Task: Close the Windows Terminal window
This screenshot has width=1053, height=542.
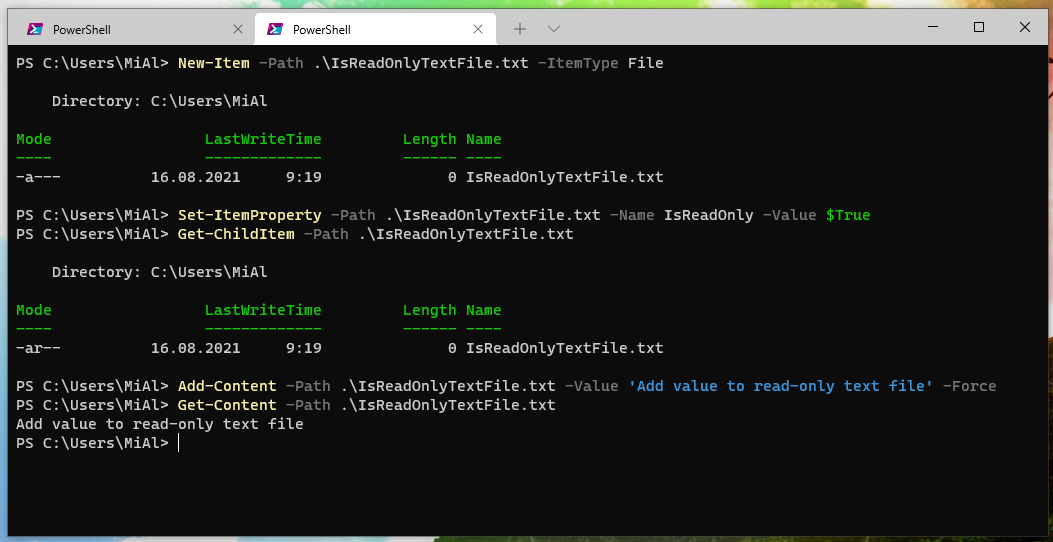Action: point(1025,27)
